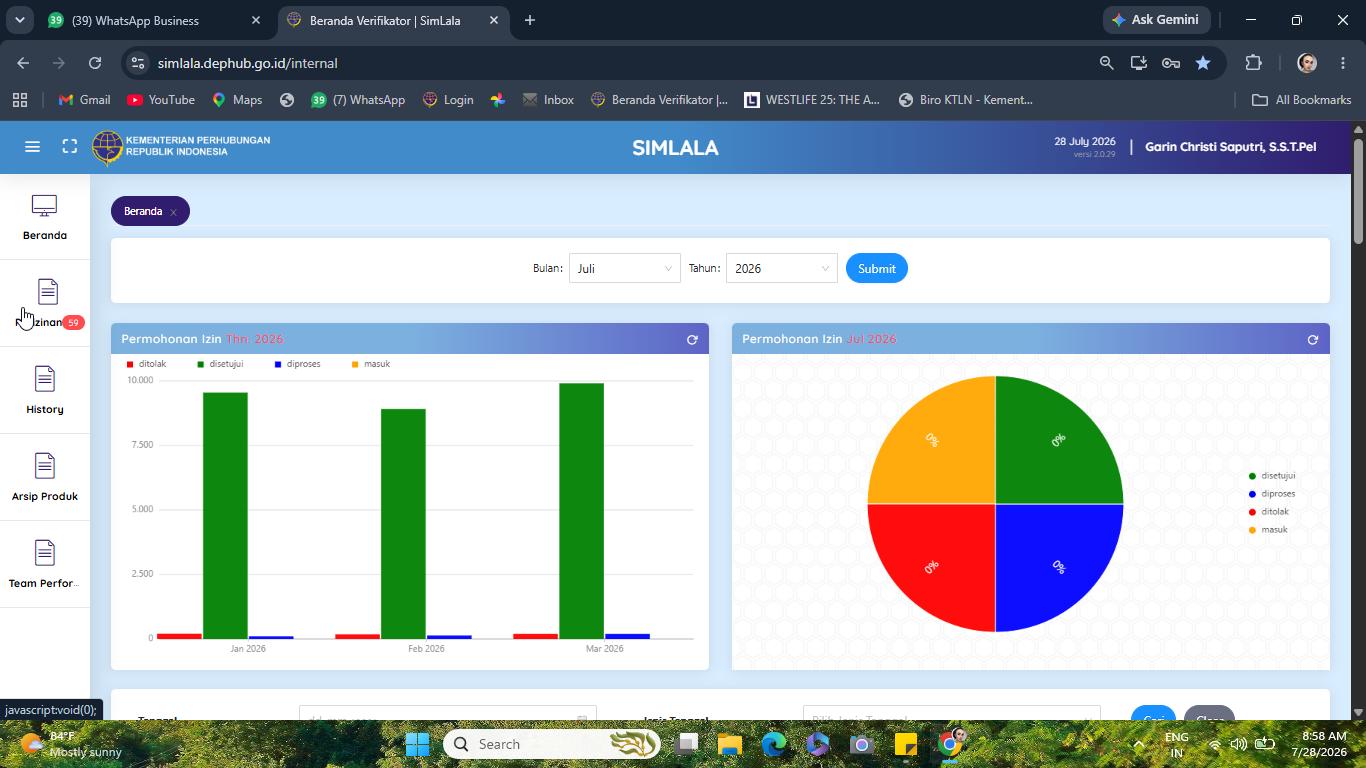Open All Bookmarks folder
This screenshot has width=1366, height=768.
(1302, 100)
